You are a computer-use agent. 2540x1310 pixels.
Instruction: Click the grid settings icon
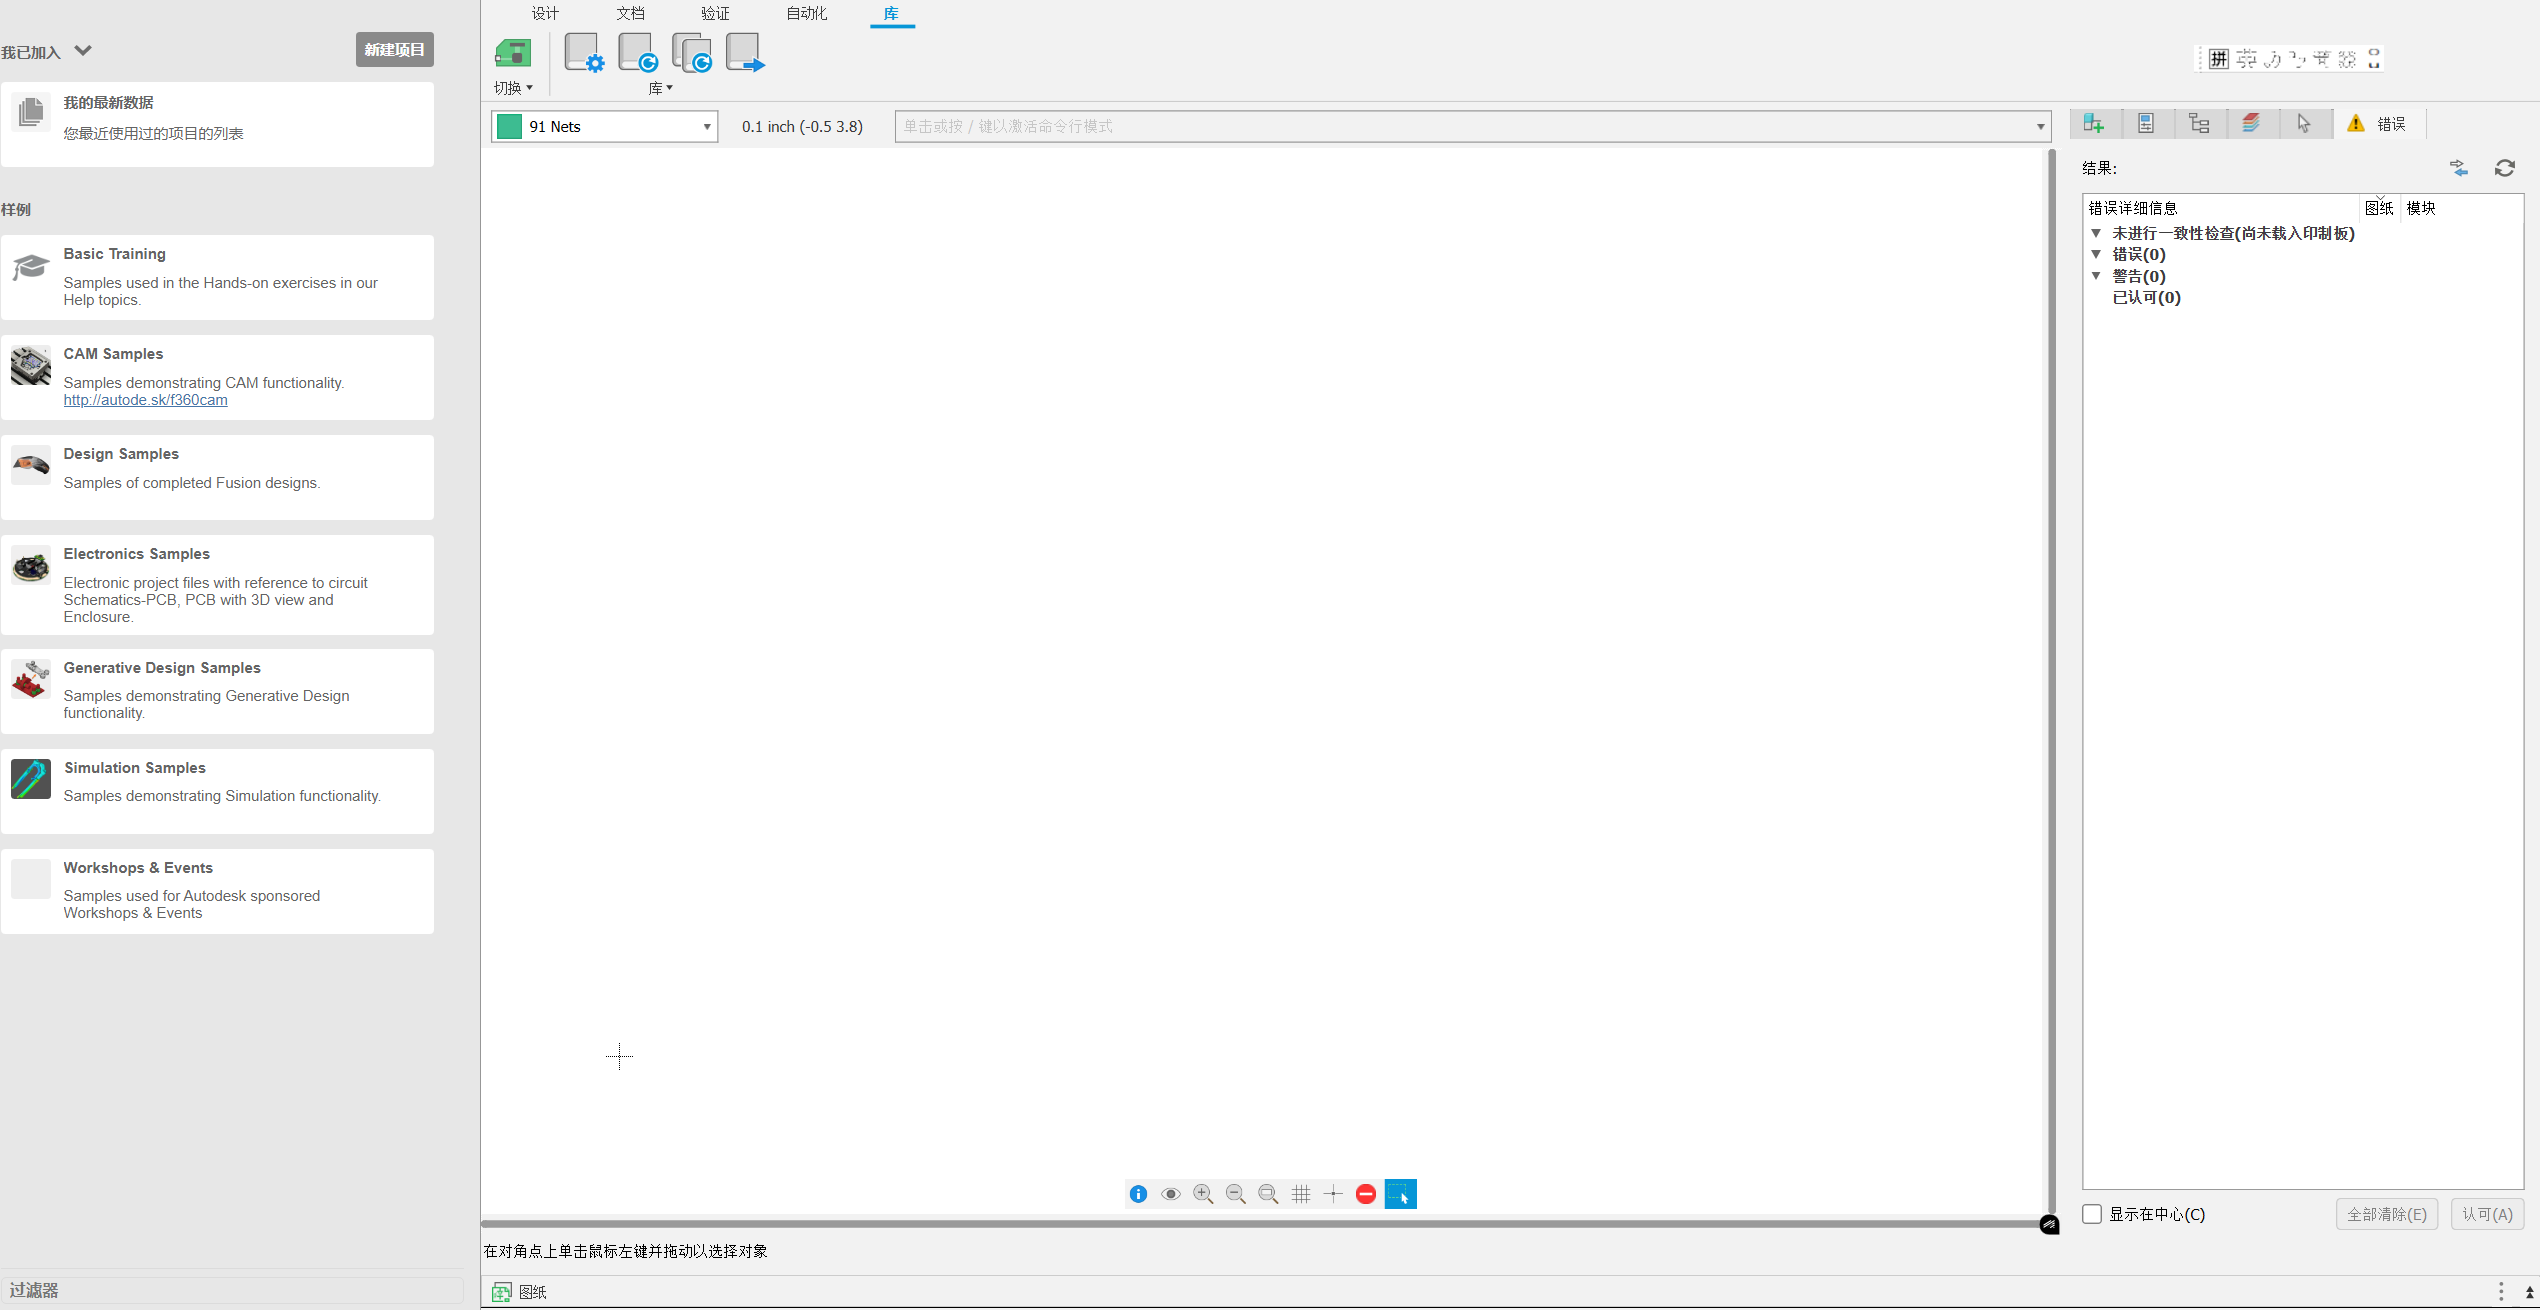(x=1301, y=1194)
